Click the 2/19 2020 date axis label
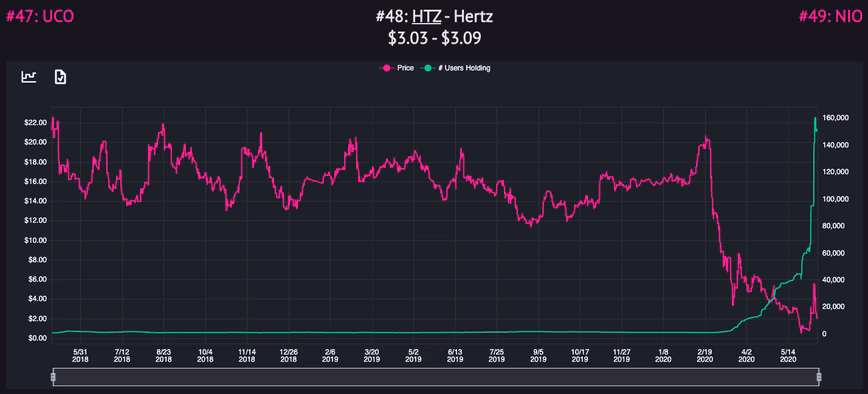The image size is (868, 394). coord(705,355)
